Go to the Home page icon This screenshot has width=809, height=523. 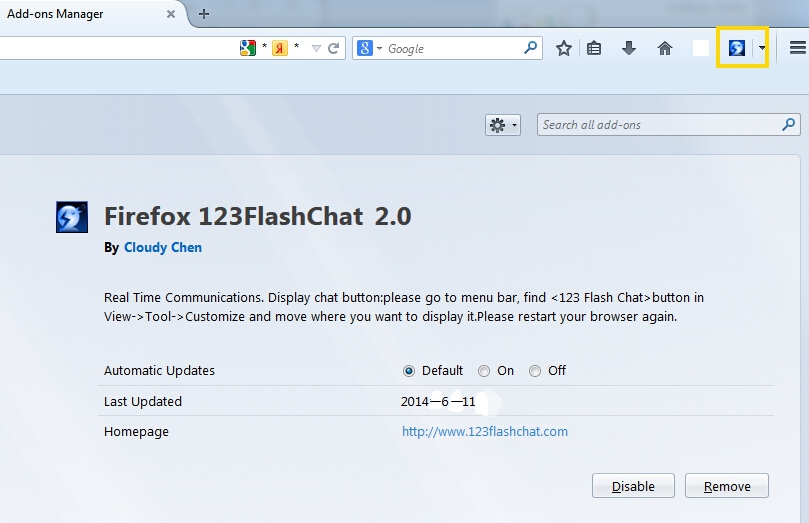665,48
